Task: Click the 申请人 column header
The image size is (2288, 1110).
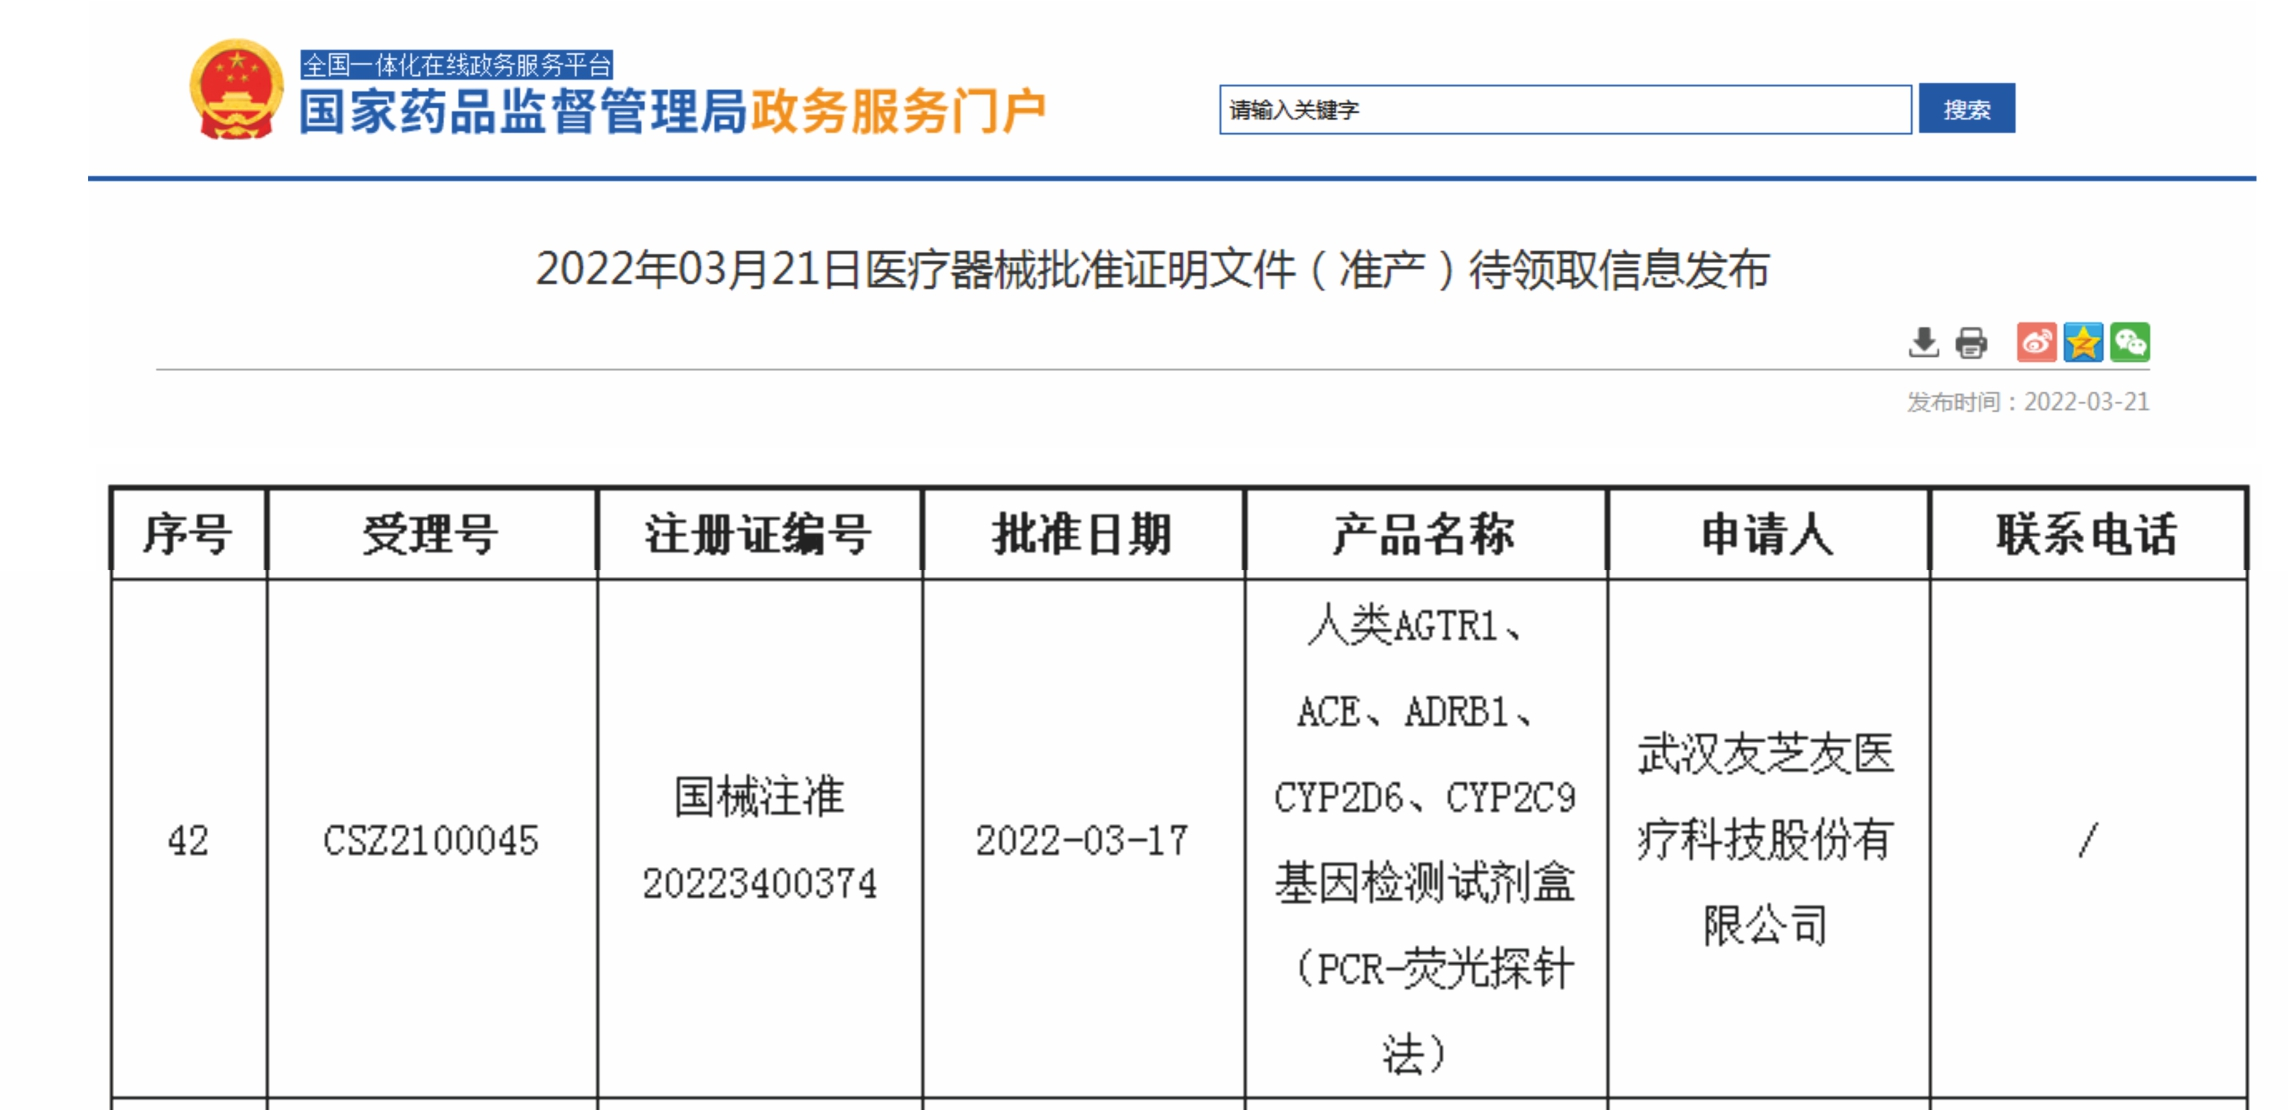Action: pyautogui.click(x=1768, y=534)
